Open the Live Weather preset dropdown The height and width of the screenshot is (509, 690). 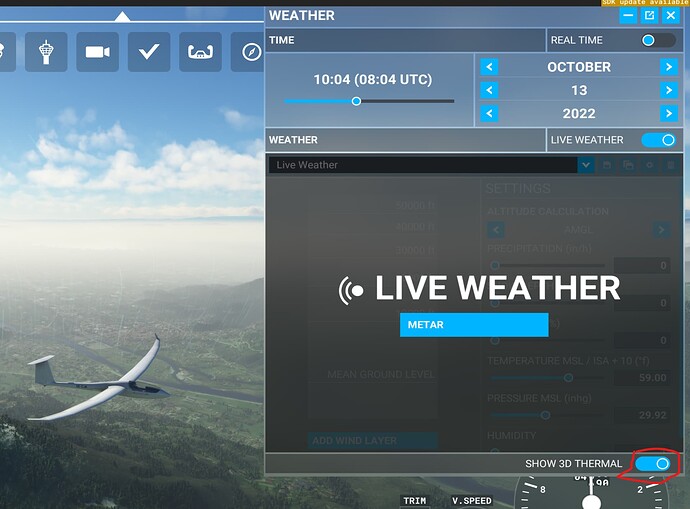pos(586,165)
